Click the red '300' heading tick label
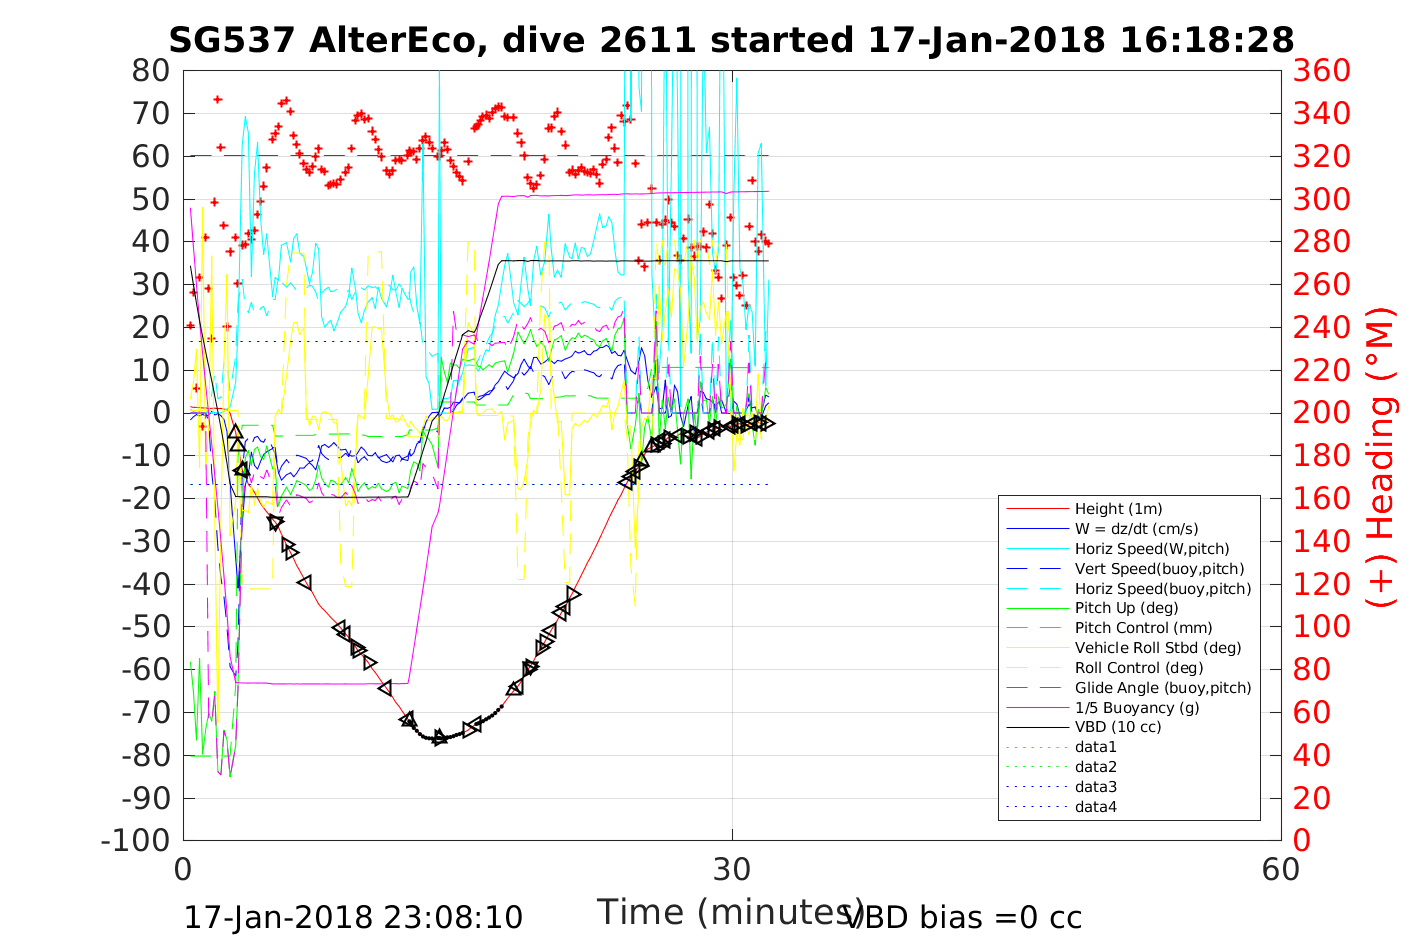1417x945 pixels. pyautogui.click(x=1321, y=199)
